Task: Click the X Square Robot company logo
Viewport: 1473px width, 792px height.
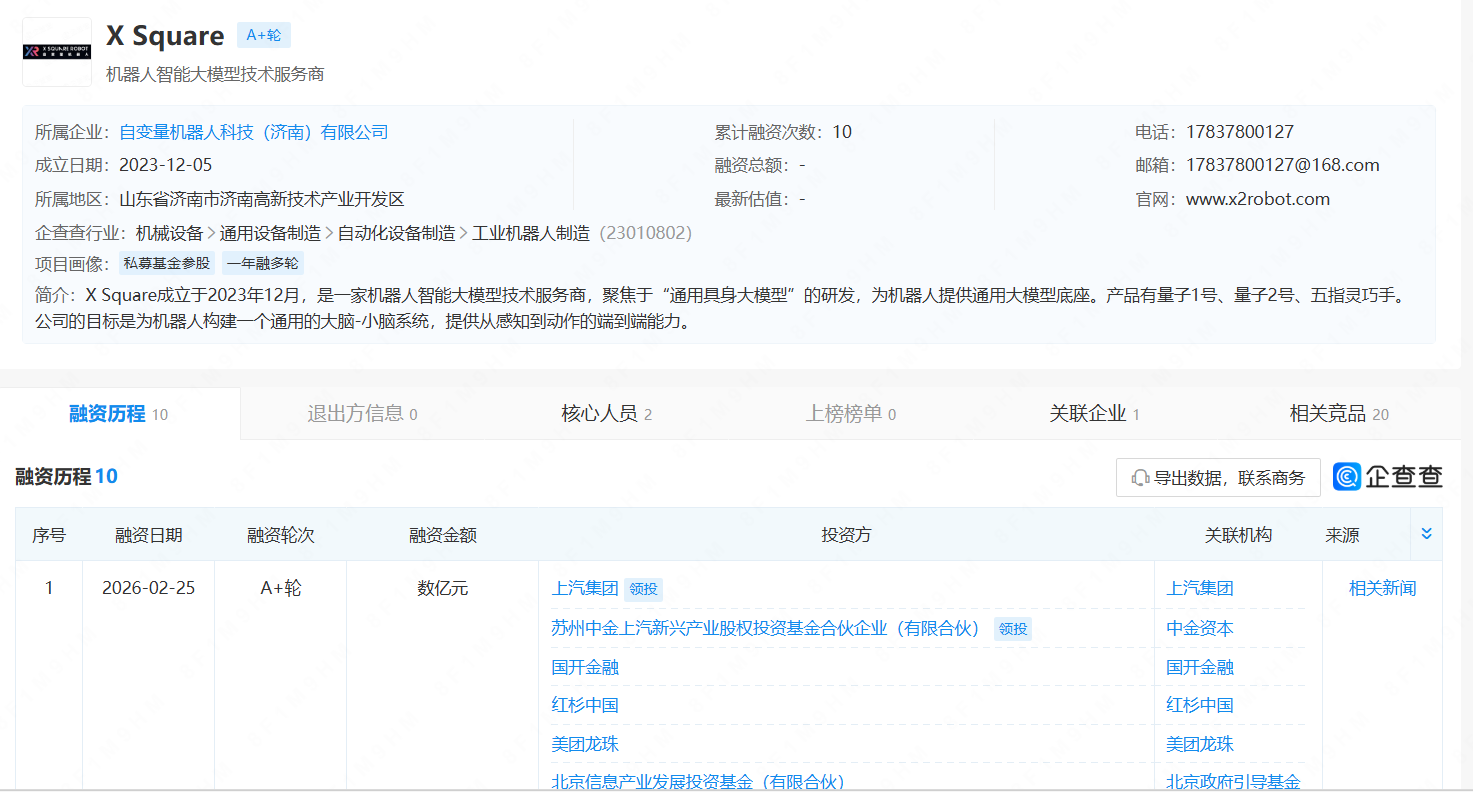Action: click(x=56, y=51)
